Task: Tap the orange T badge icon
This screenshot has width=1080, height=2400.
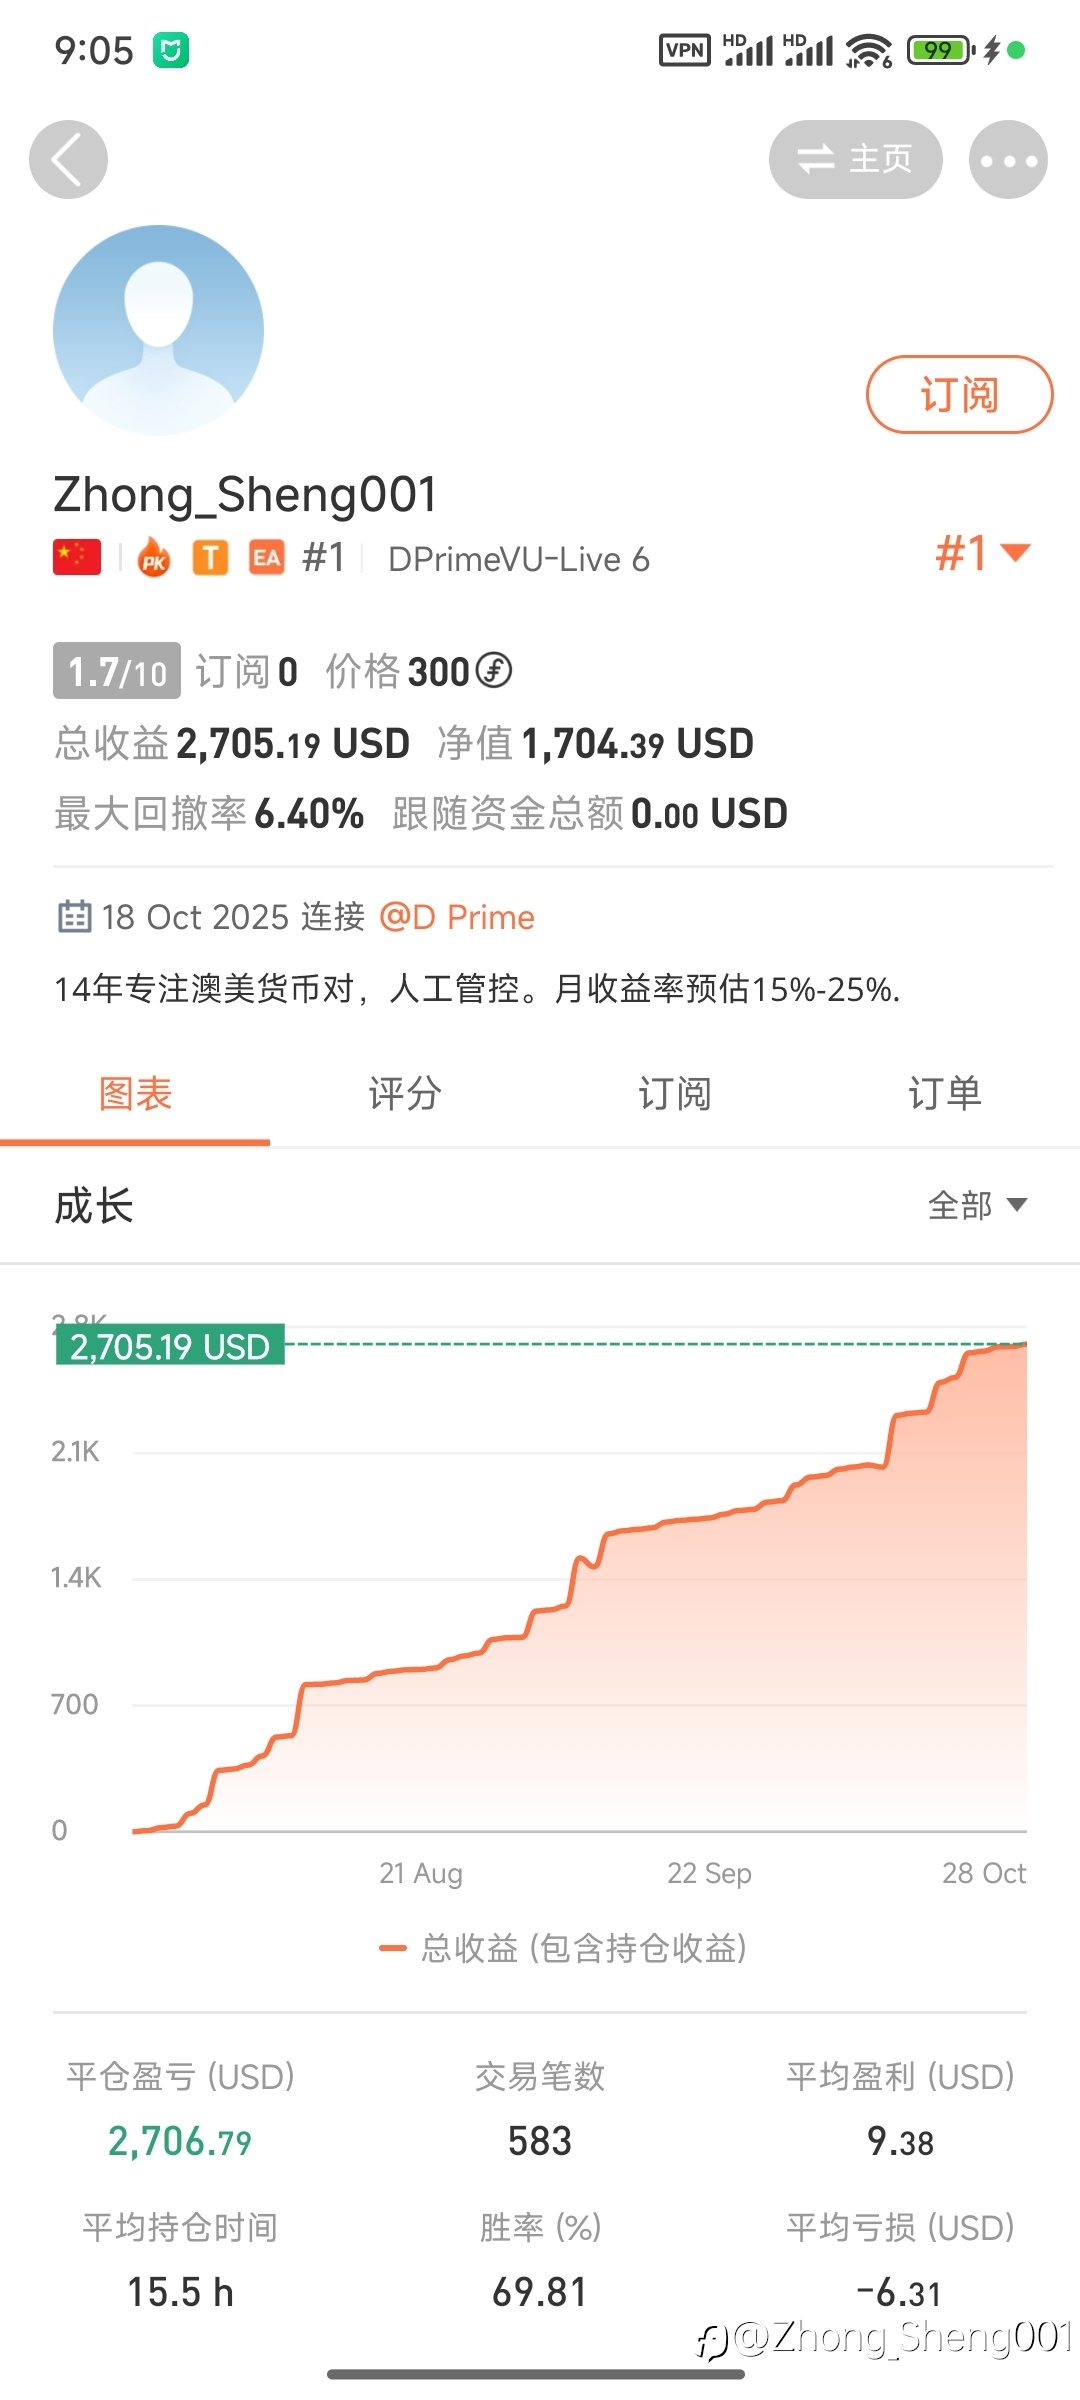Action: (210, 558)
